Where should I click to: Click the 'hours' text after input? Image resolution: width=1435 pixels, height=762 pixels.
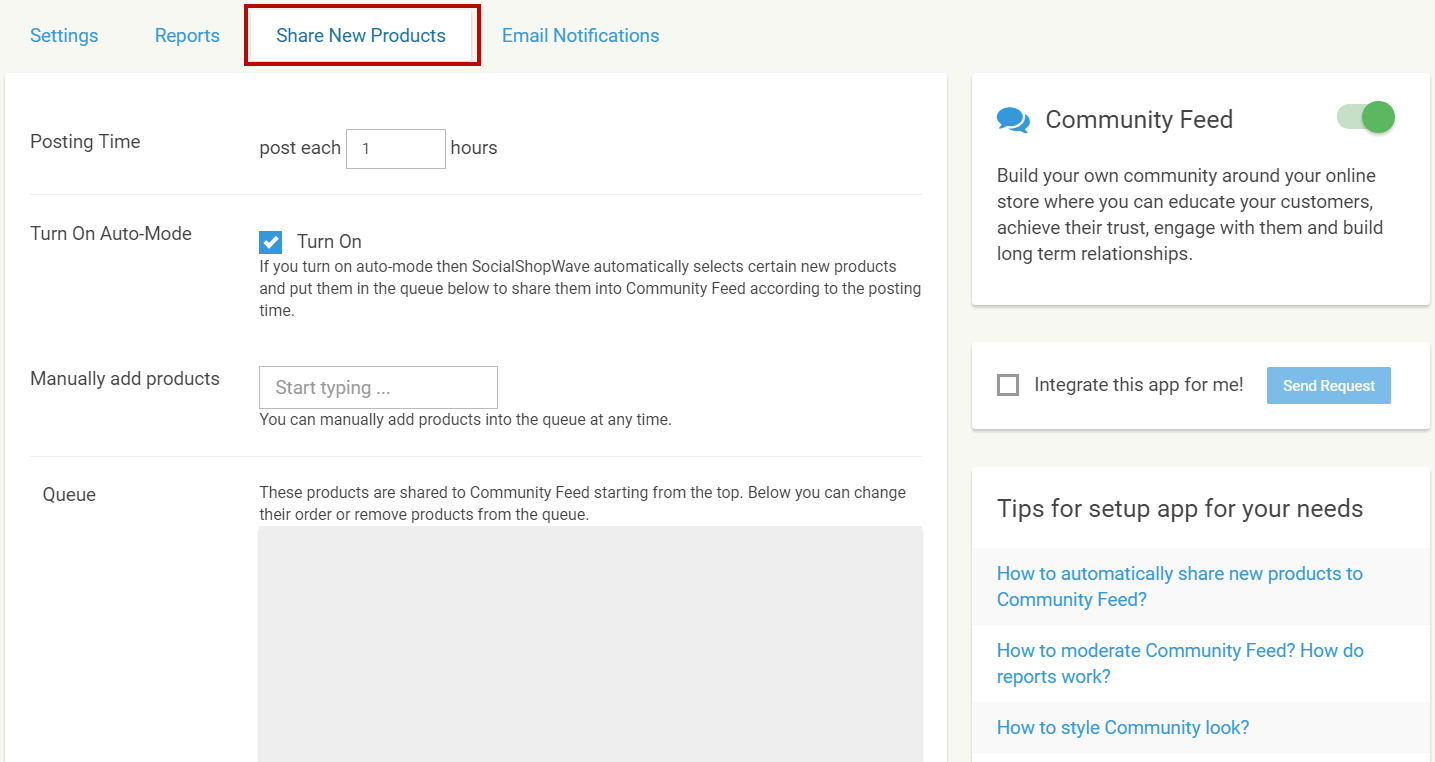pos(474,148)
